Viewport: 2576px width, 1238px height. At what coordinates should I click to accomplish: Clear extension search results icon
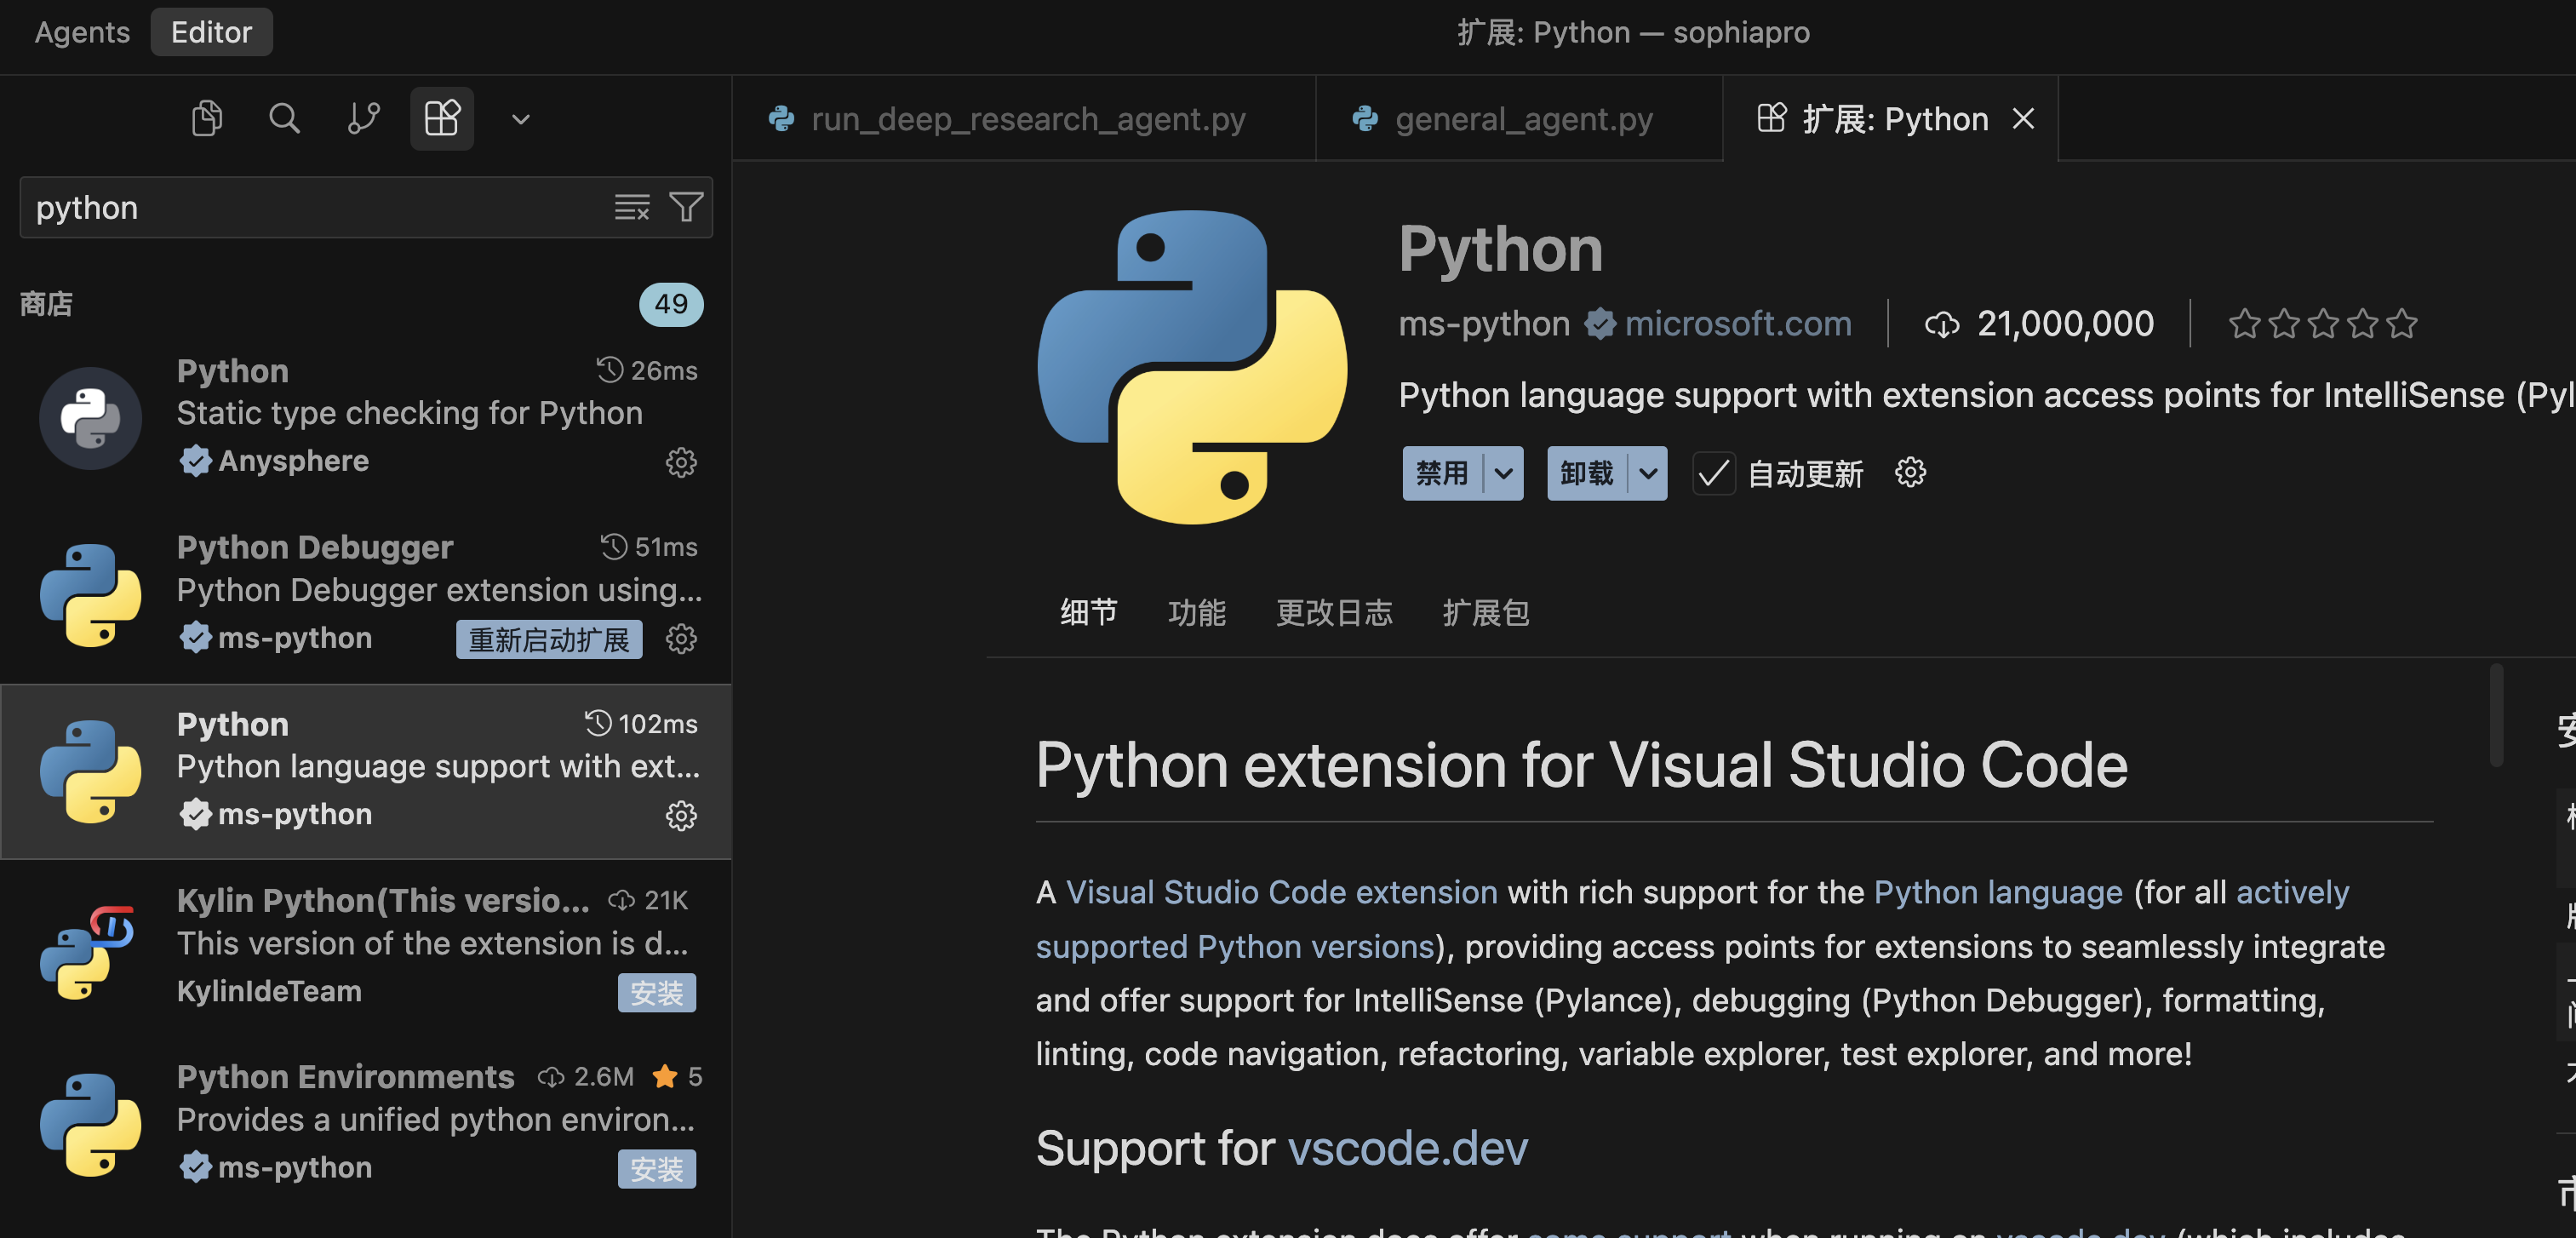pyautogui.click(x=632, y=208)
